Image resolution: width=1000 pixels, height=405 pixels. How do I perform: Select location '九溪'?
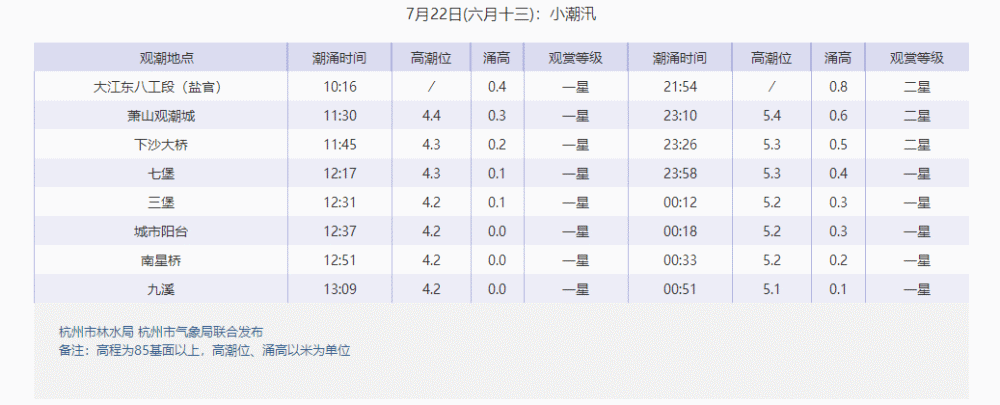[x=161, y=290]
